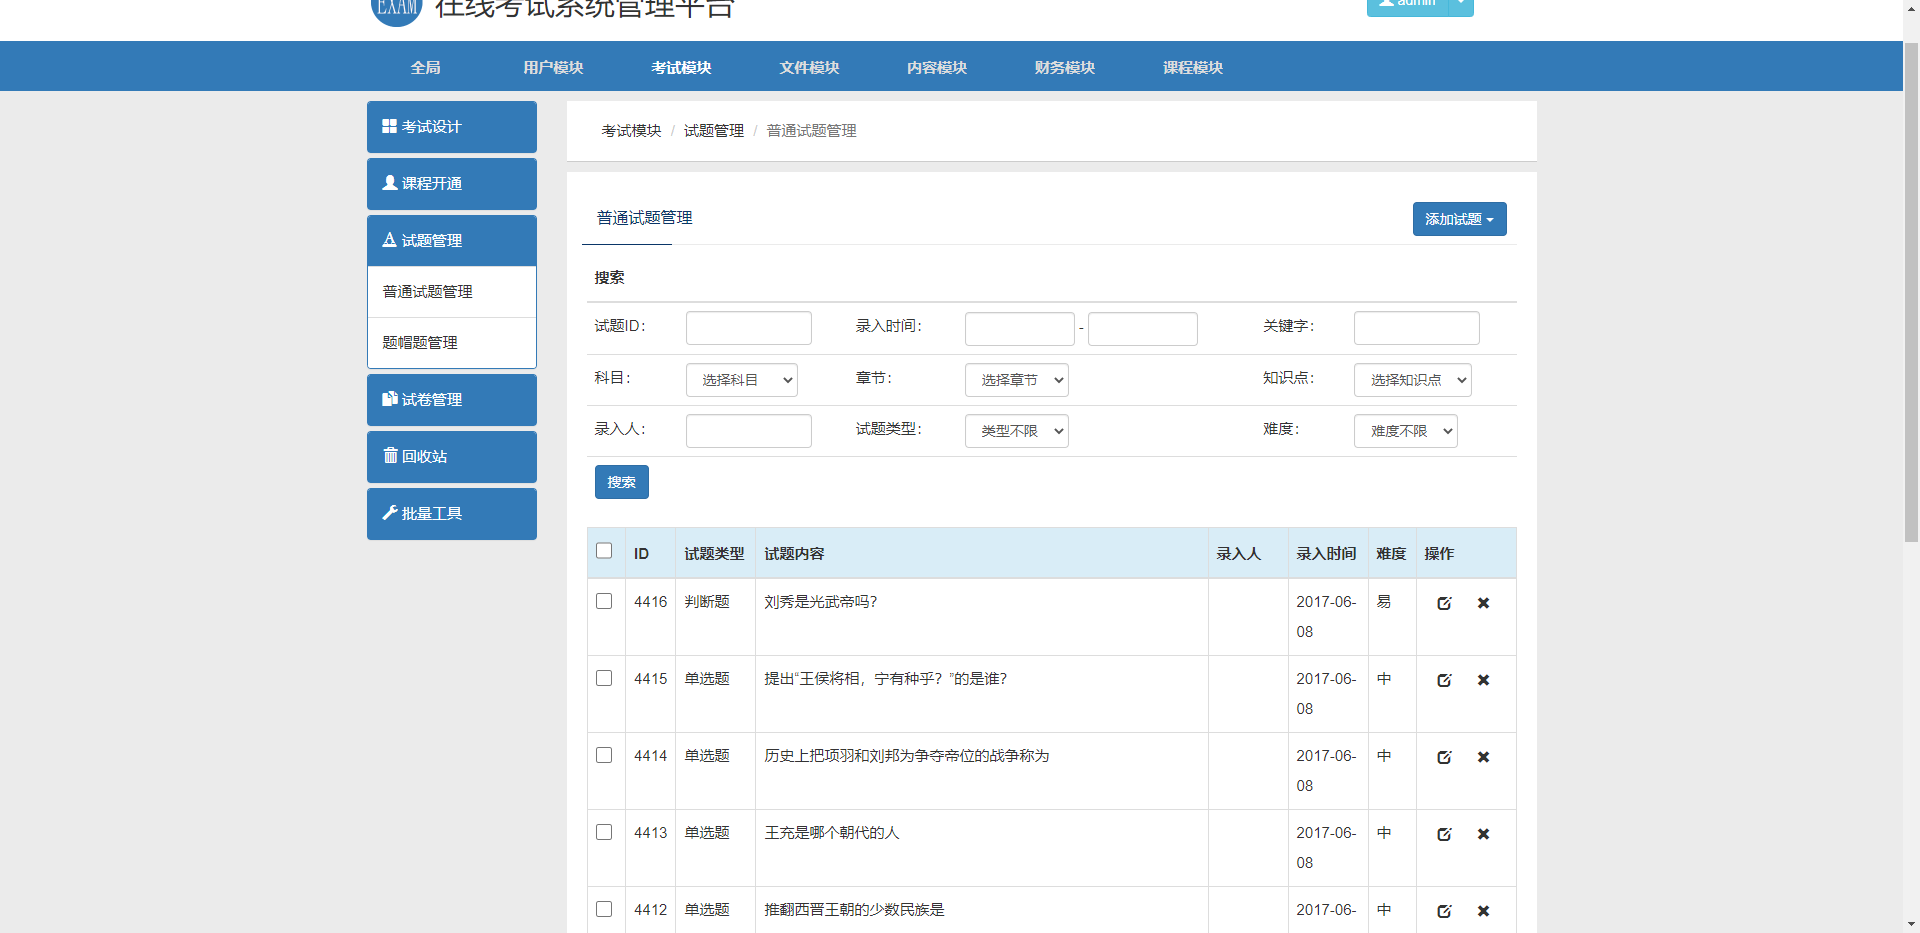This screenshot has height=933, width=1920.
Task: Check the box for question 4412
Action: (x=604, y=909)
